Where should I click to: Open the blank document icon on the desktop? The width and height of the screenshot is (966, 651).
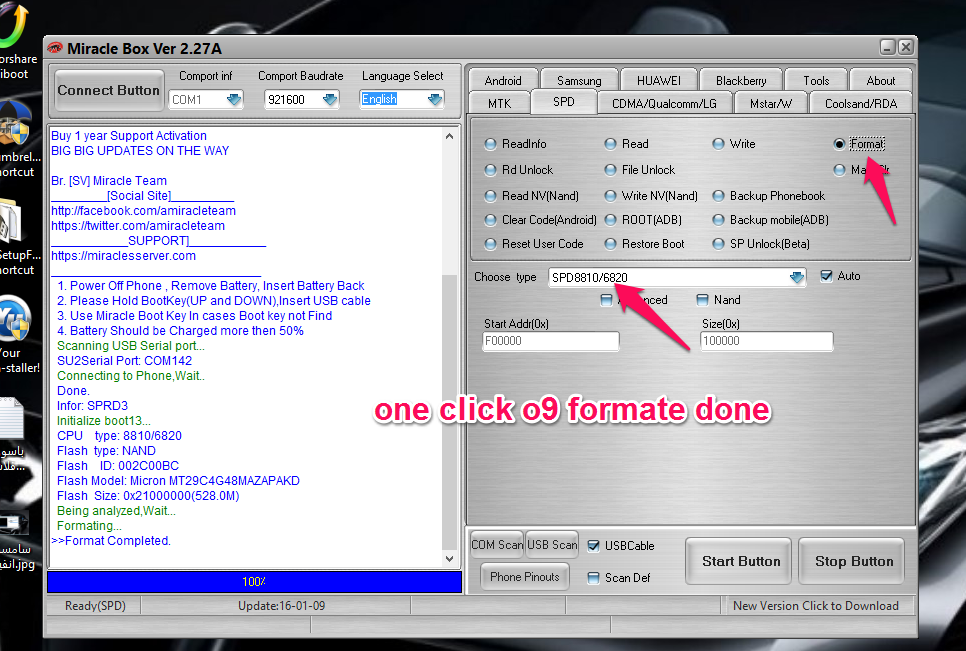(12, 419)
